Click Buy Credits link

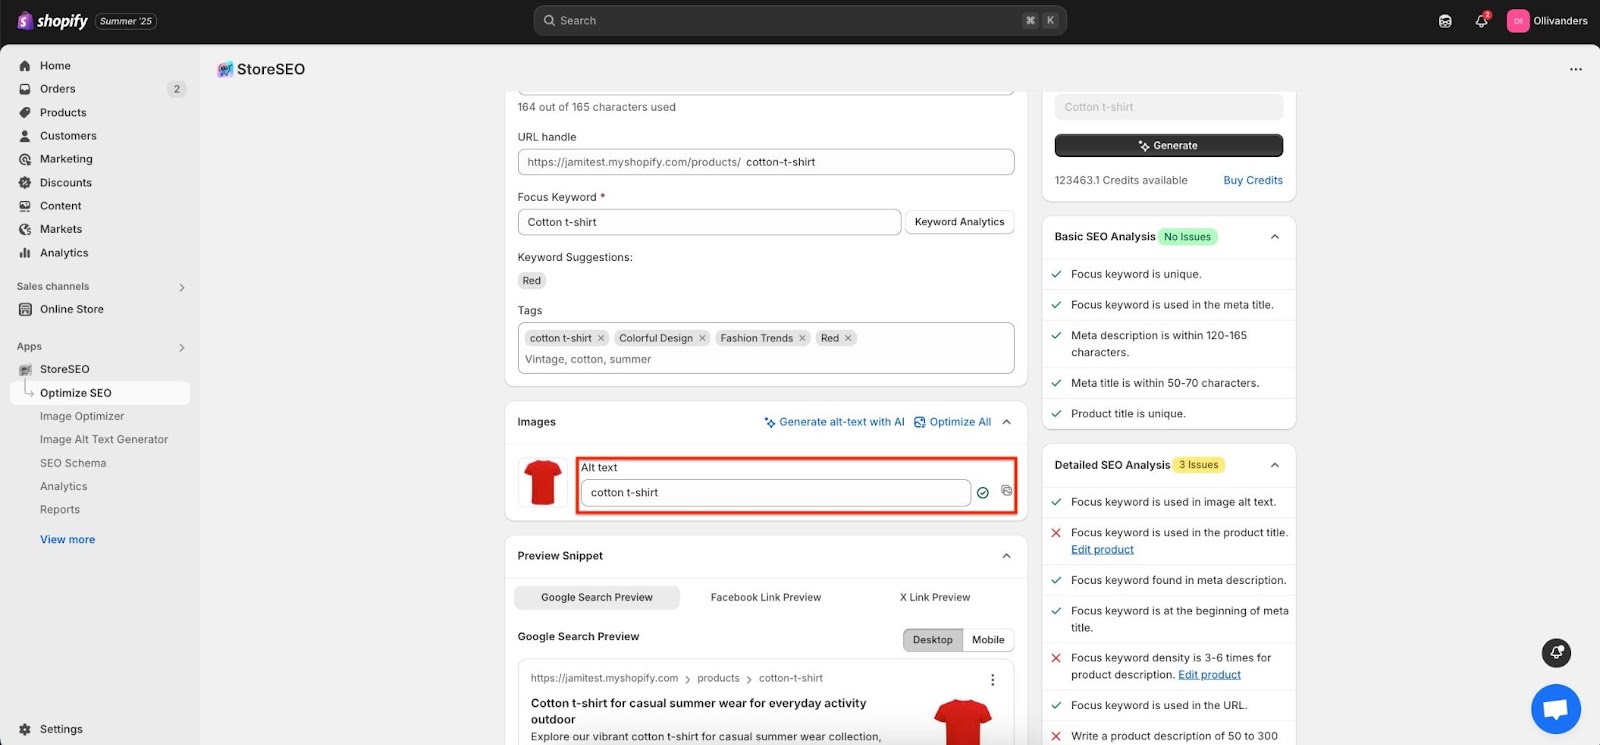pos(1253,181)
